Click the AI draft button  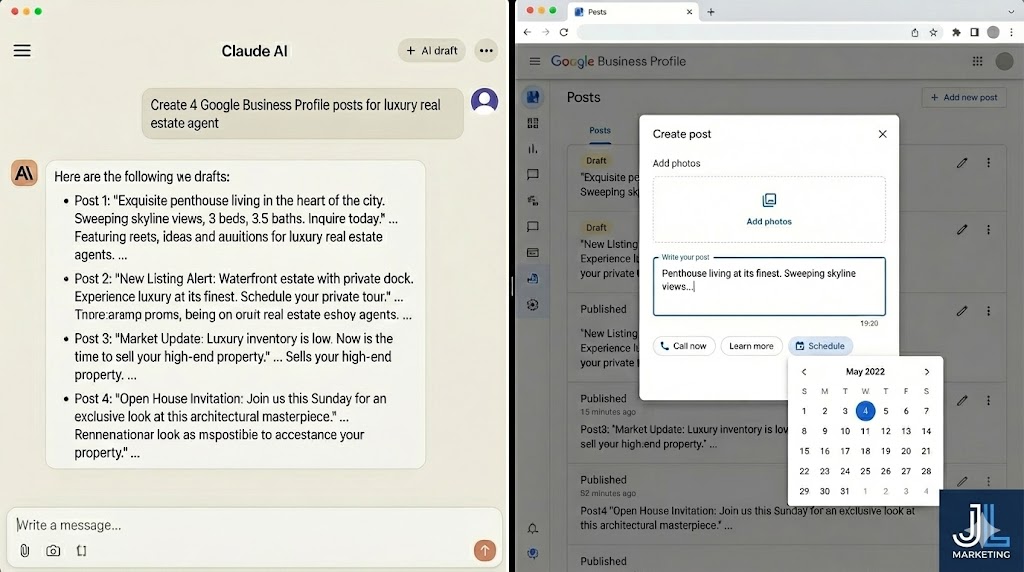[x=432, y=51]
